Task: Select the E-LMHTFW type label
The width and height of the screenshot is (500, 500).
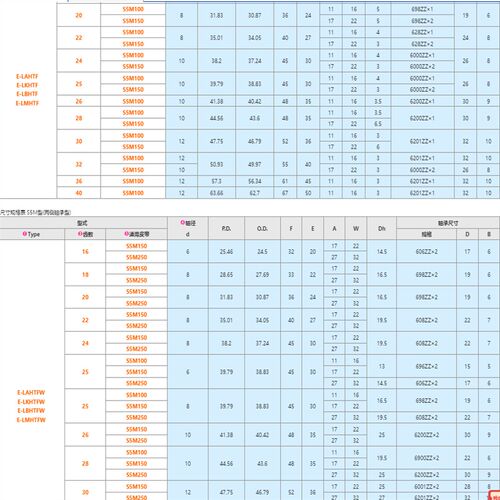Action: coord(31,420)
